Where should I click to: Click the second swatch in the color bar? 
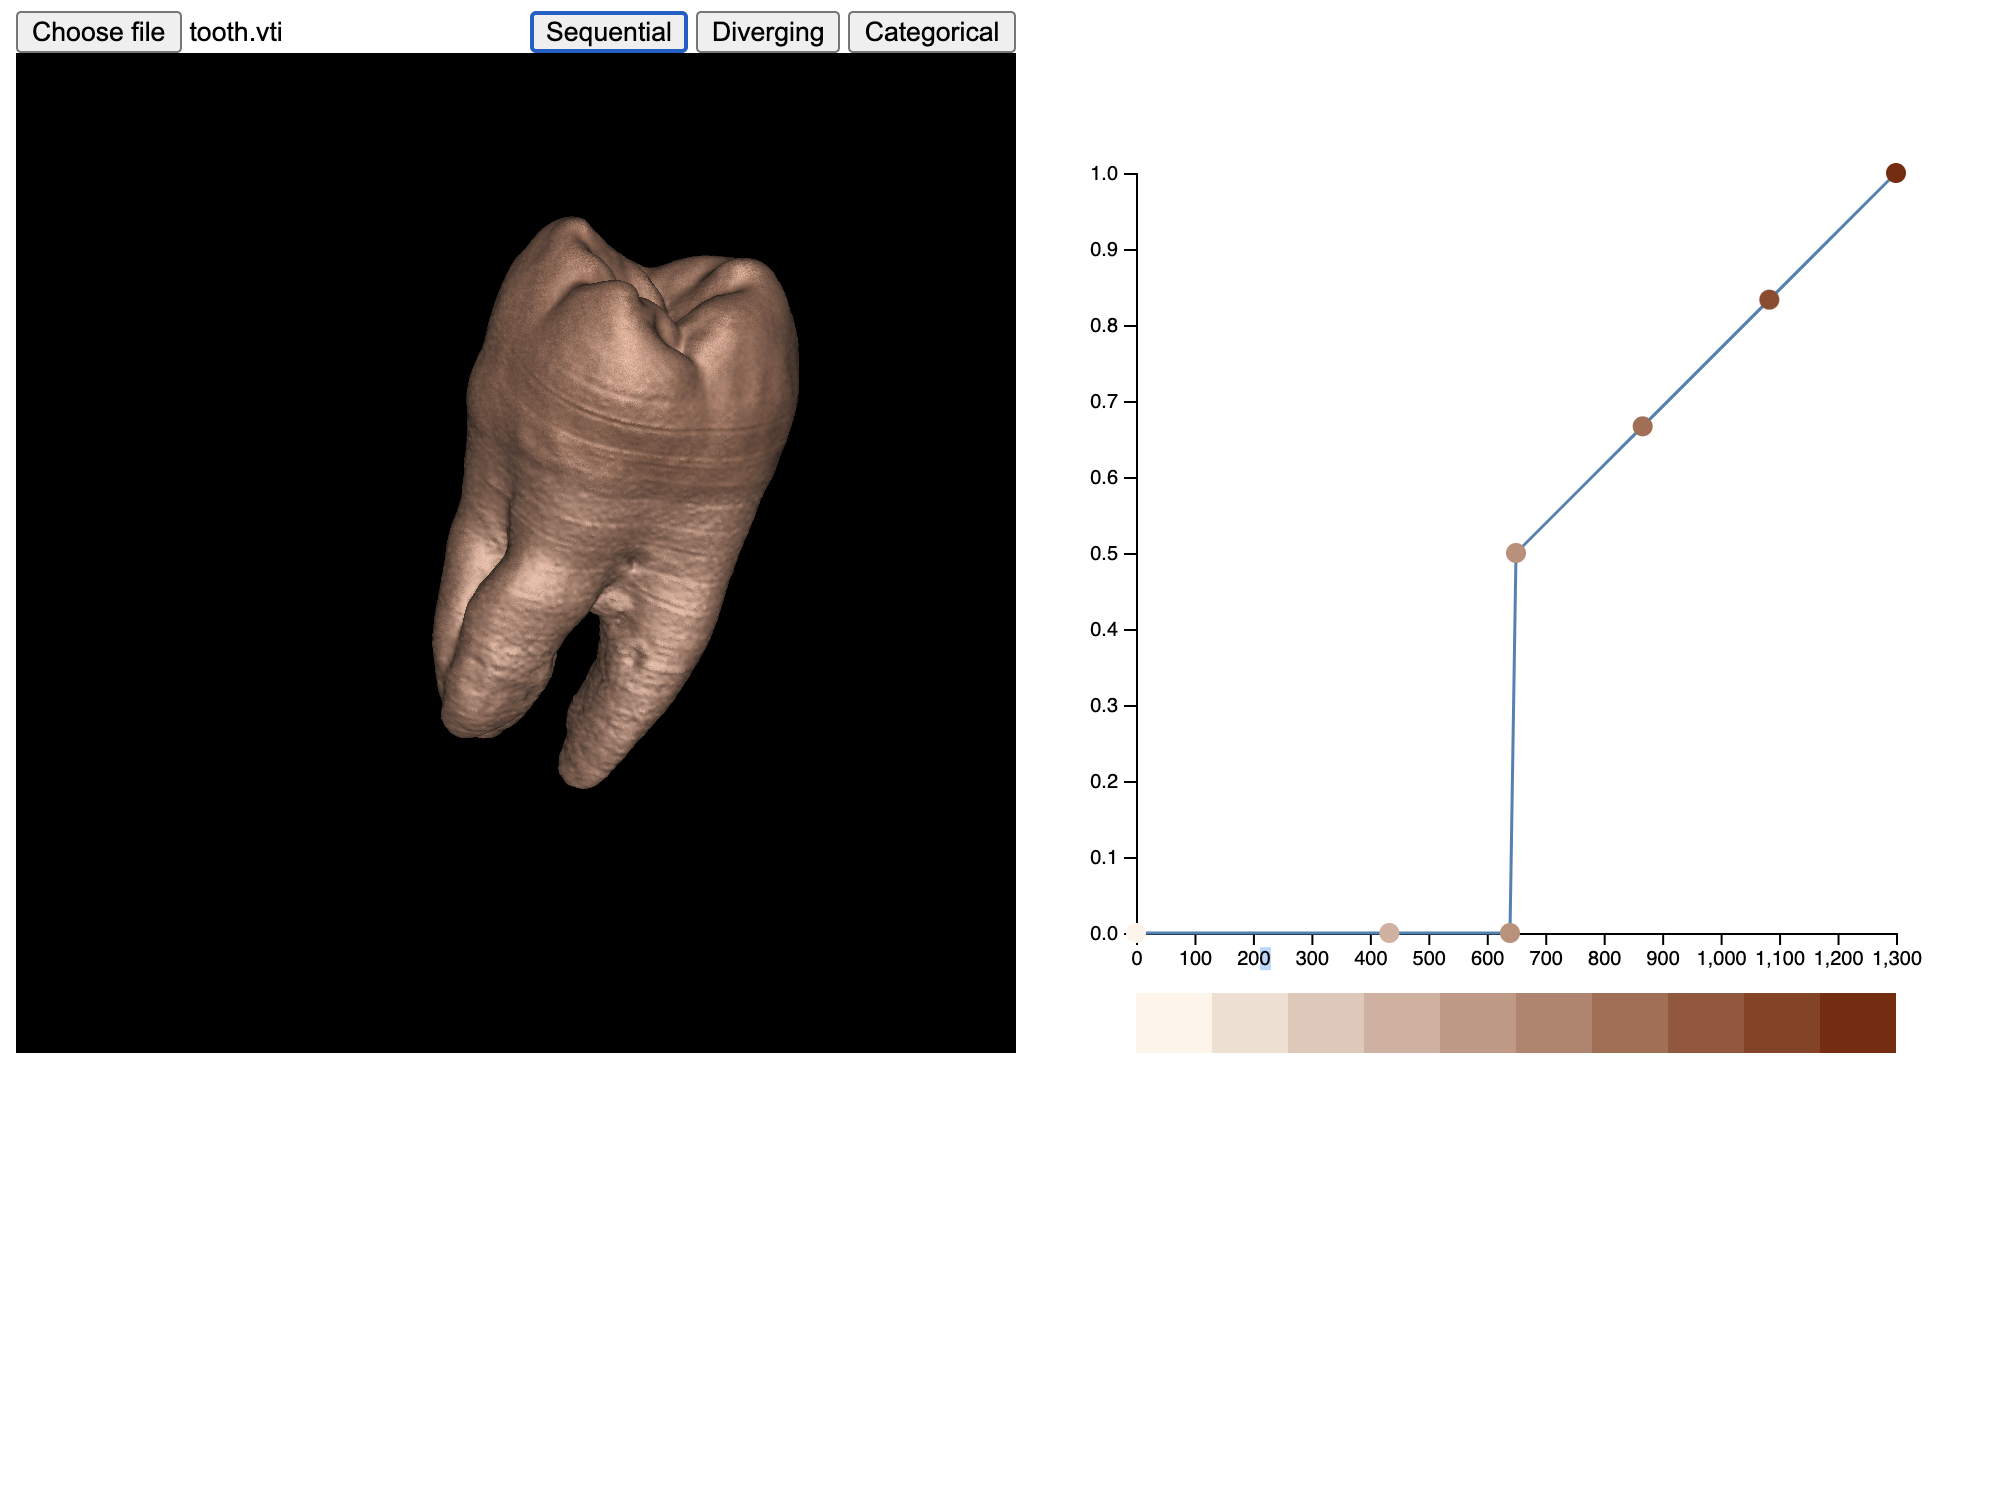click(1250, 1023)
